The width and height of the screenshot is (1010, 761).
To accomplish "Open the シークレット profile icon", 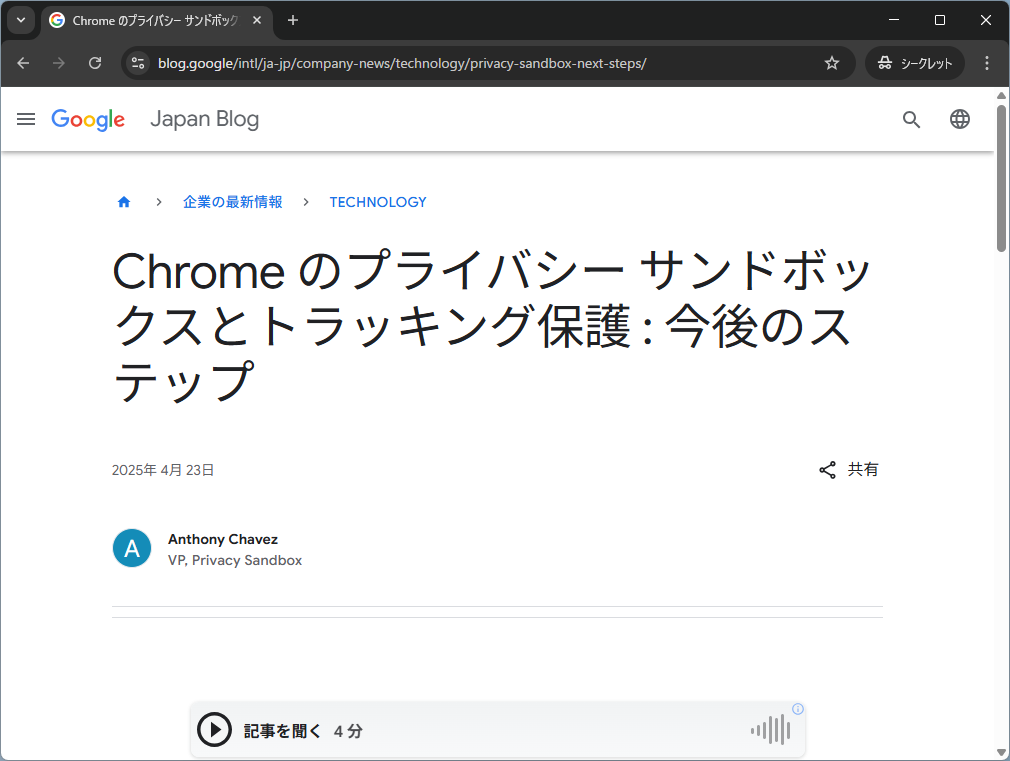I will pos(914,62).
